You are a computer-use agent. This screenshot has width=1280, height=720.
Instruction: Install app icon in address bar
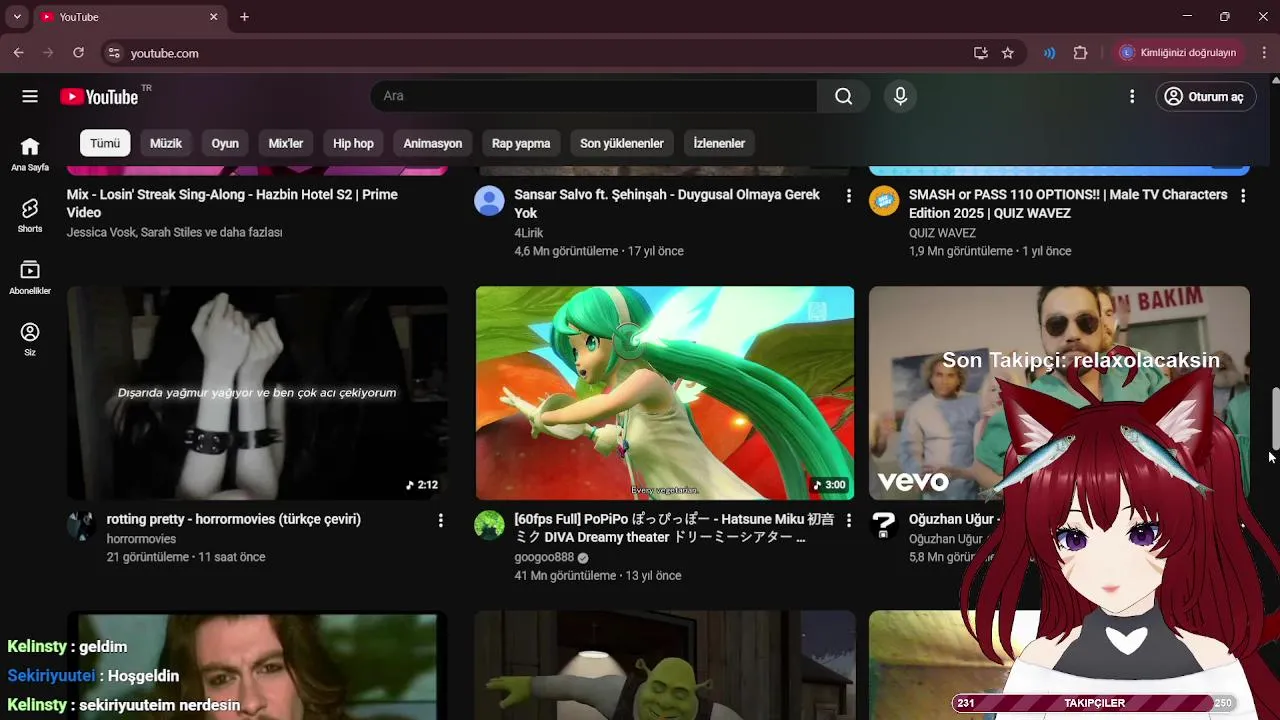980,53
